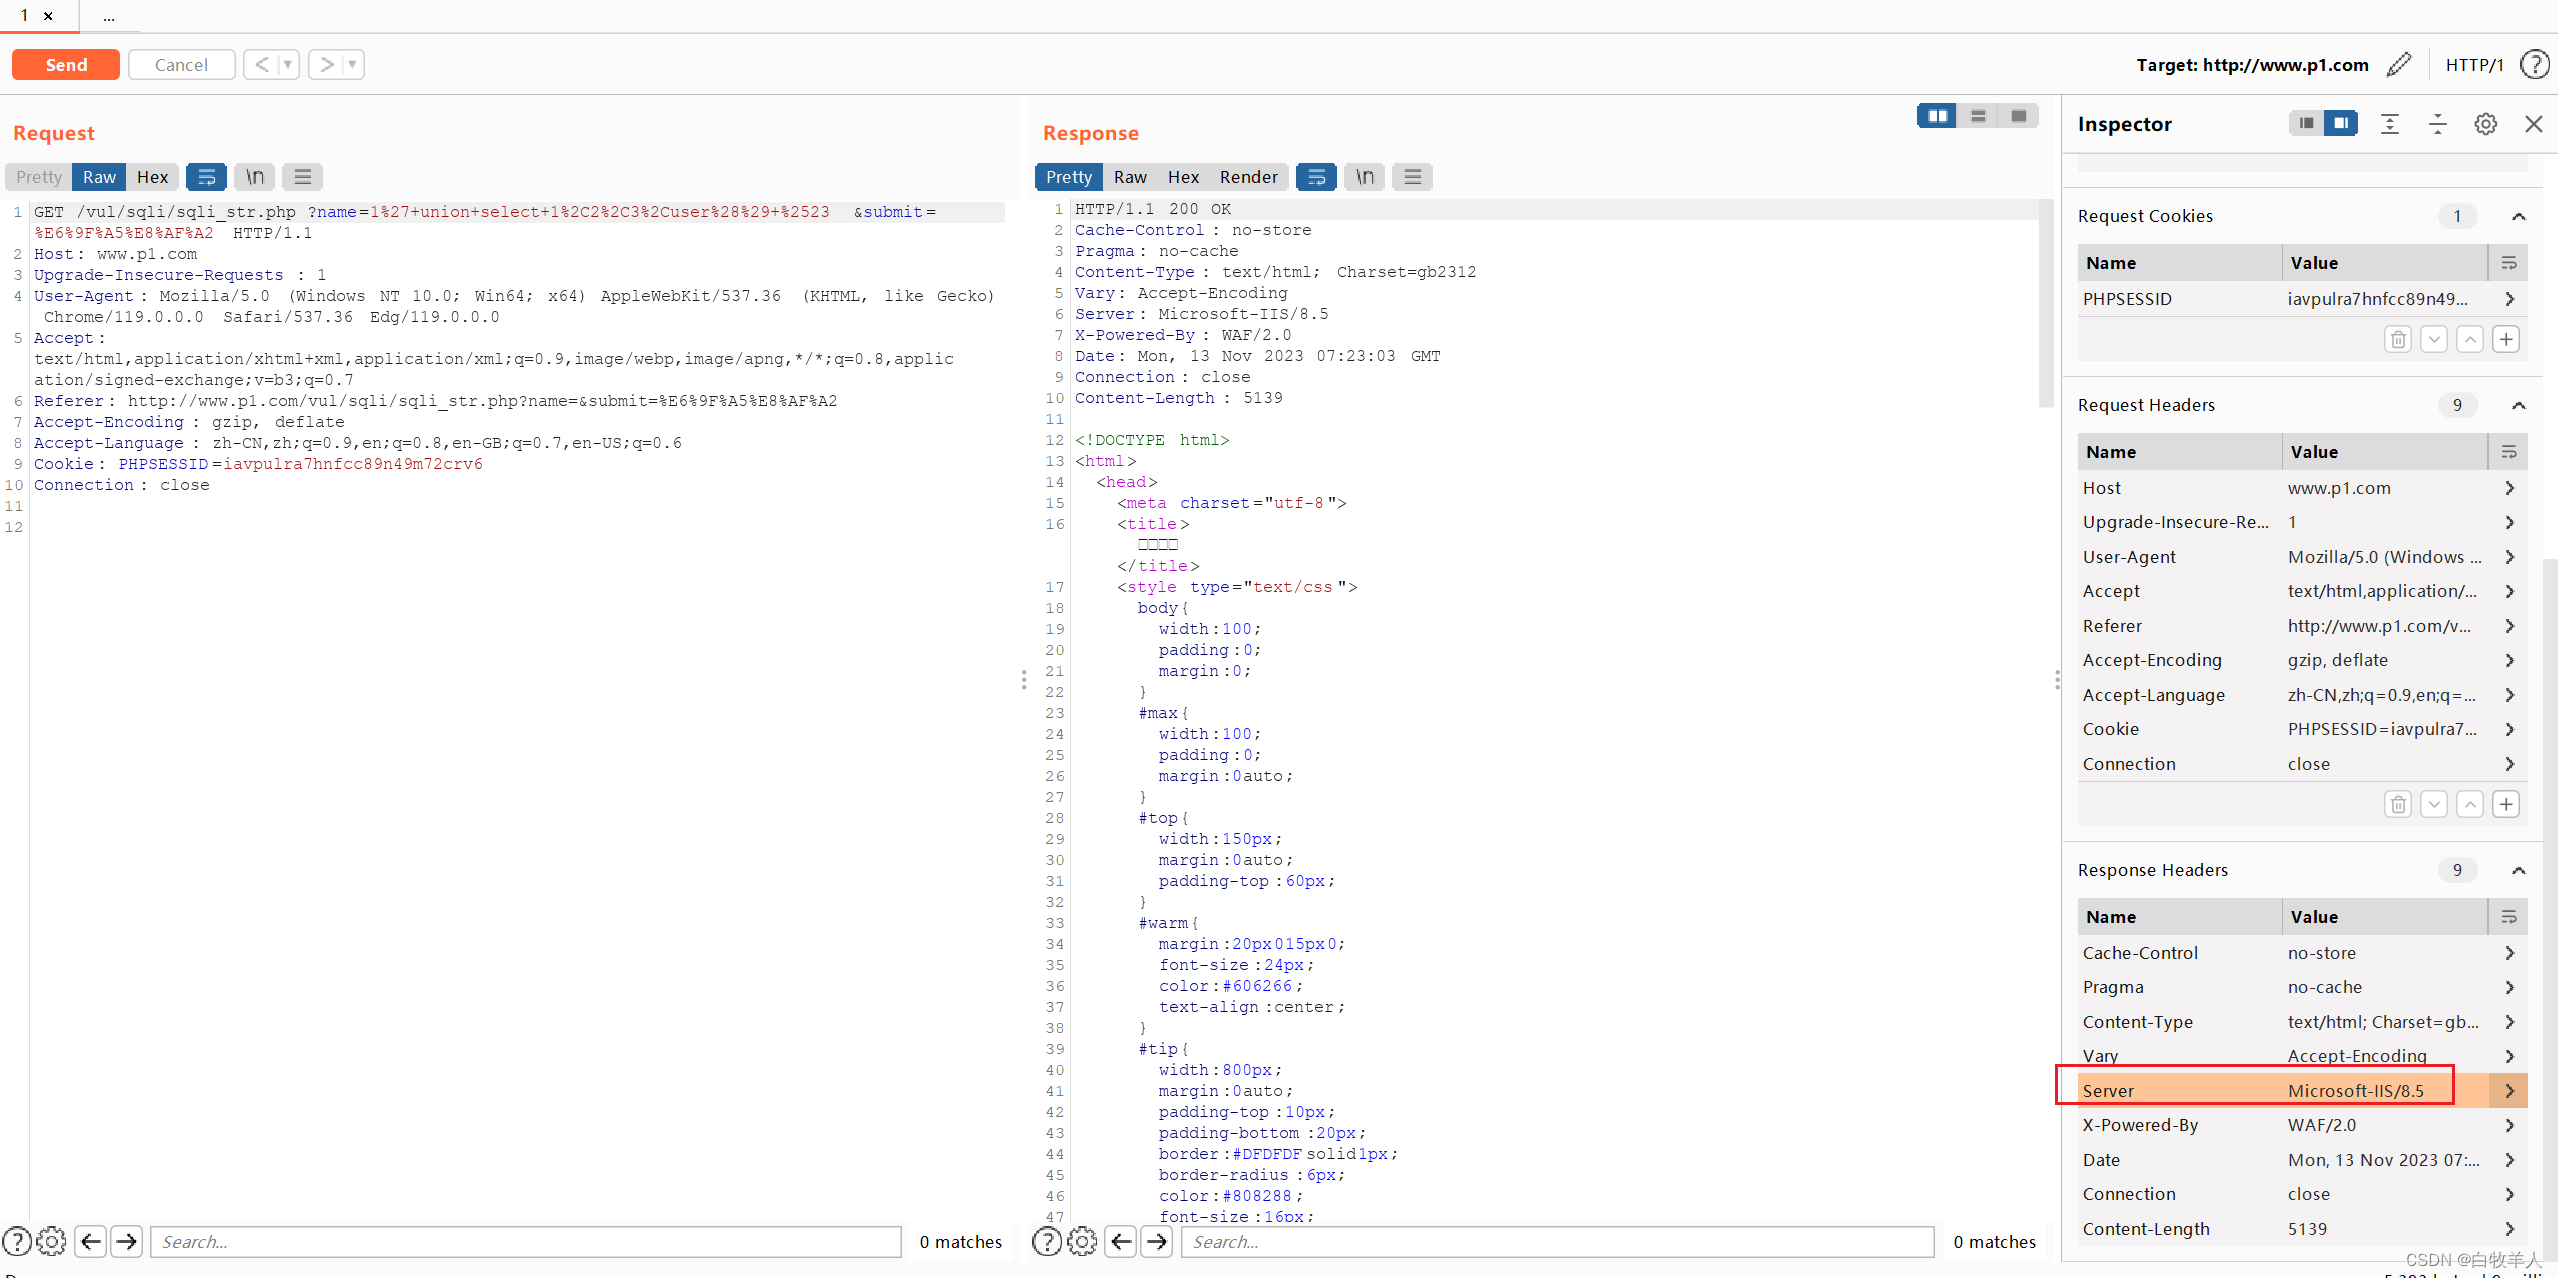Collapse the Request Cookies section
The width and height of the screenshot is (2558, 1278).
[x=2518, y=216]
